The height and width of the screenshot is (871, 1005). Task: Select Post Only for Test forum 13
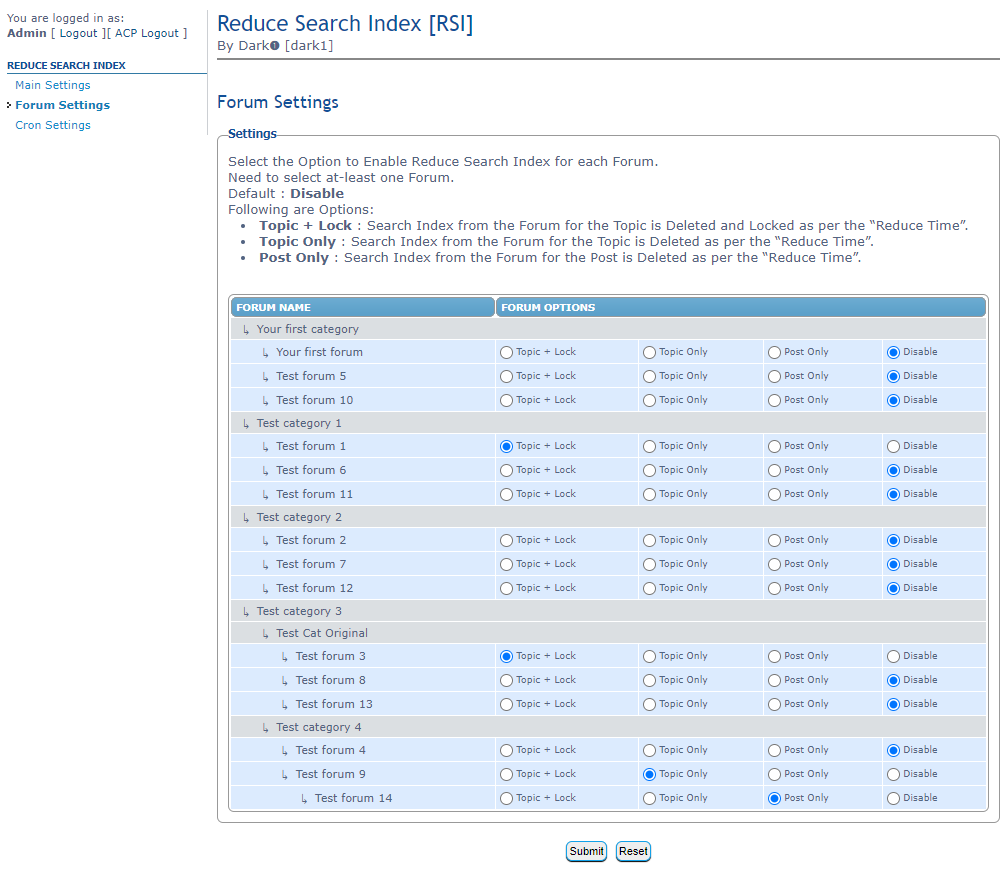coord(774,704)
